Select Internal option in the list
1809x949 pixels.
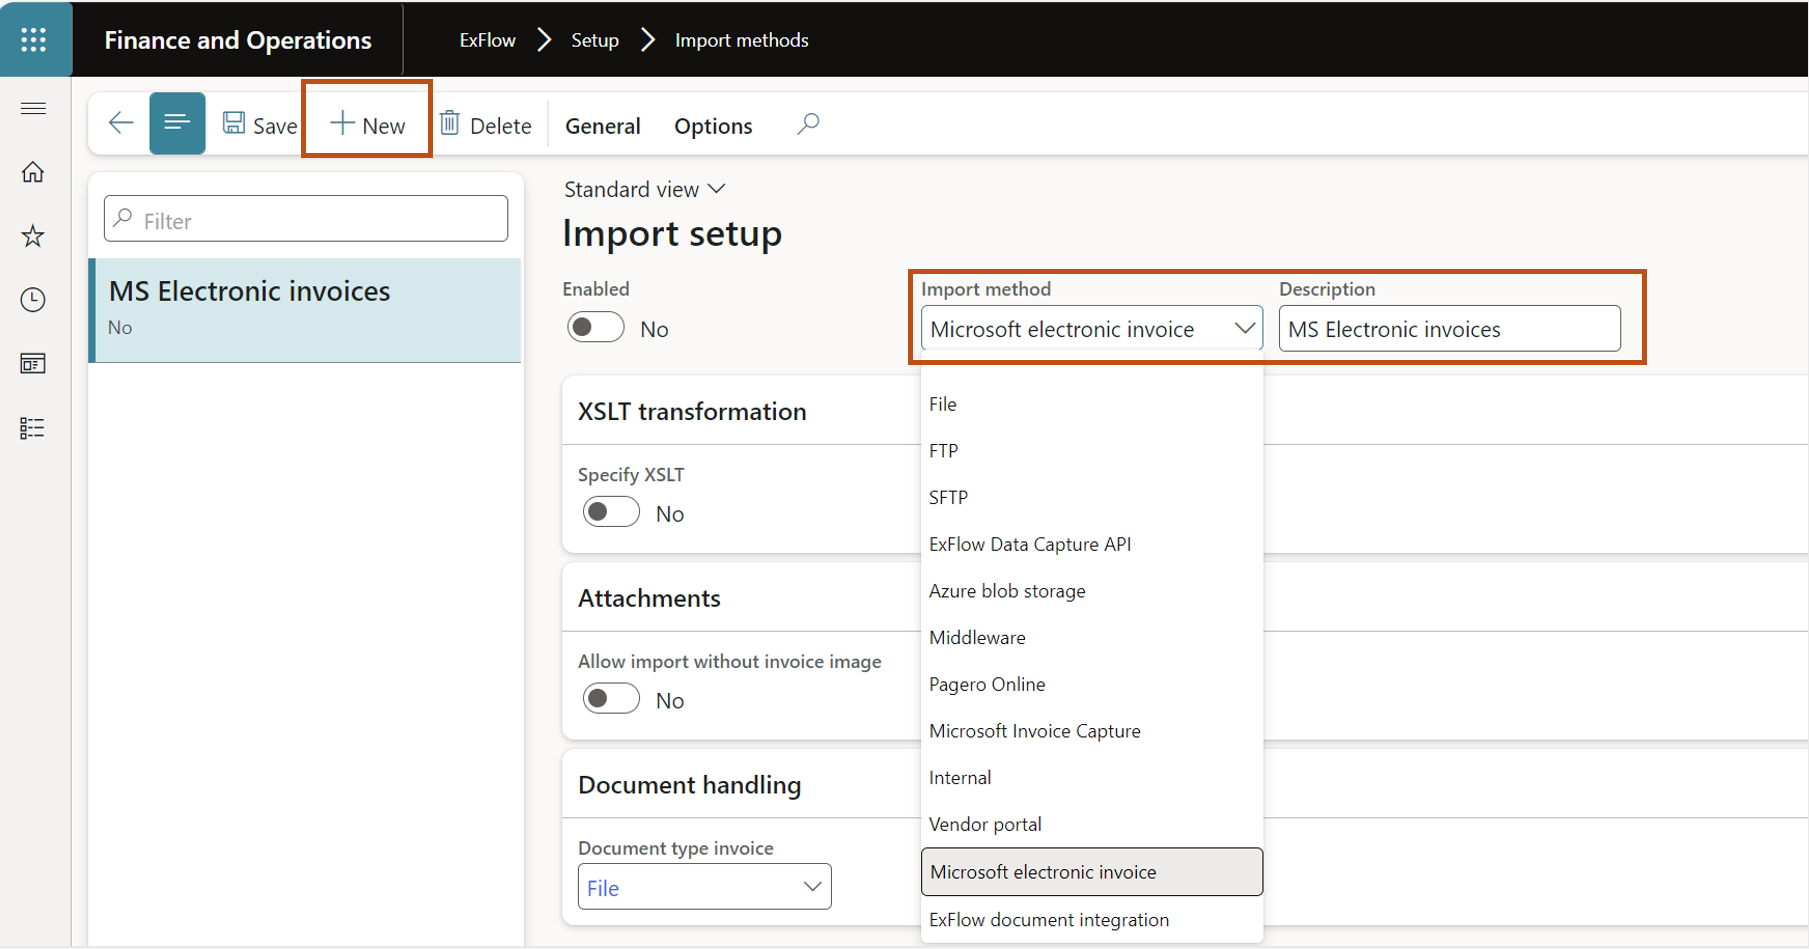[1091, 777]
